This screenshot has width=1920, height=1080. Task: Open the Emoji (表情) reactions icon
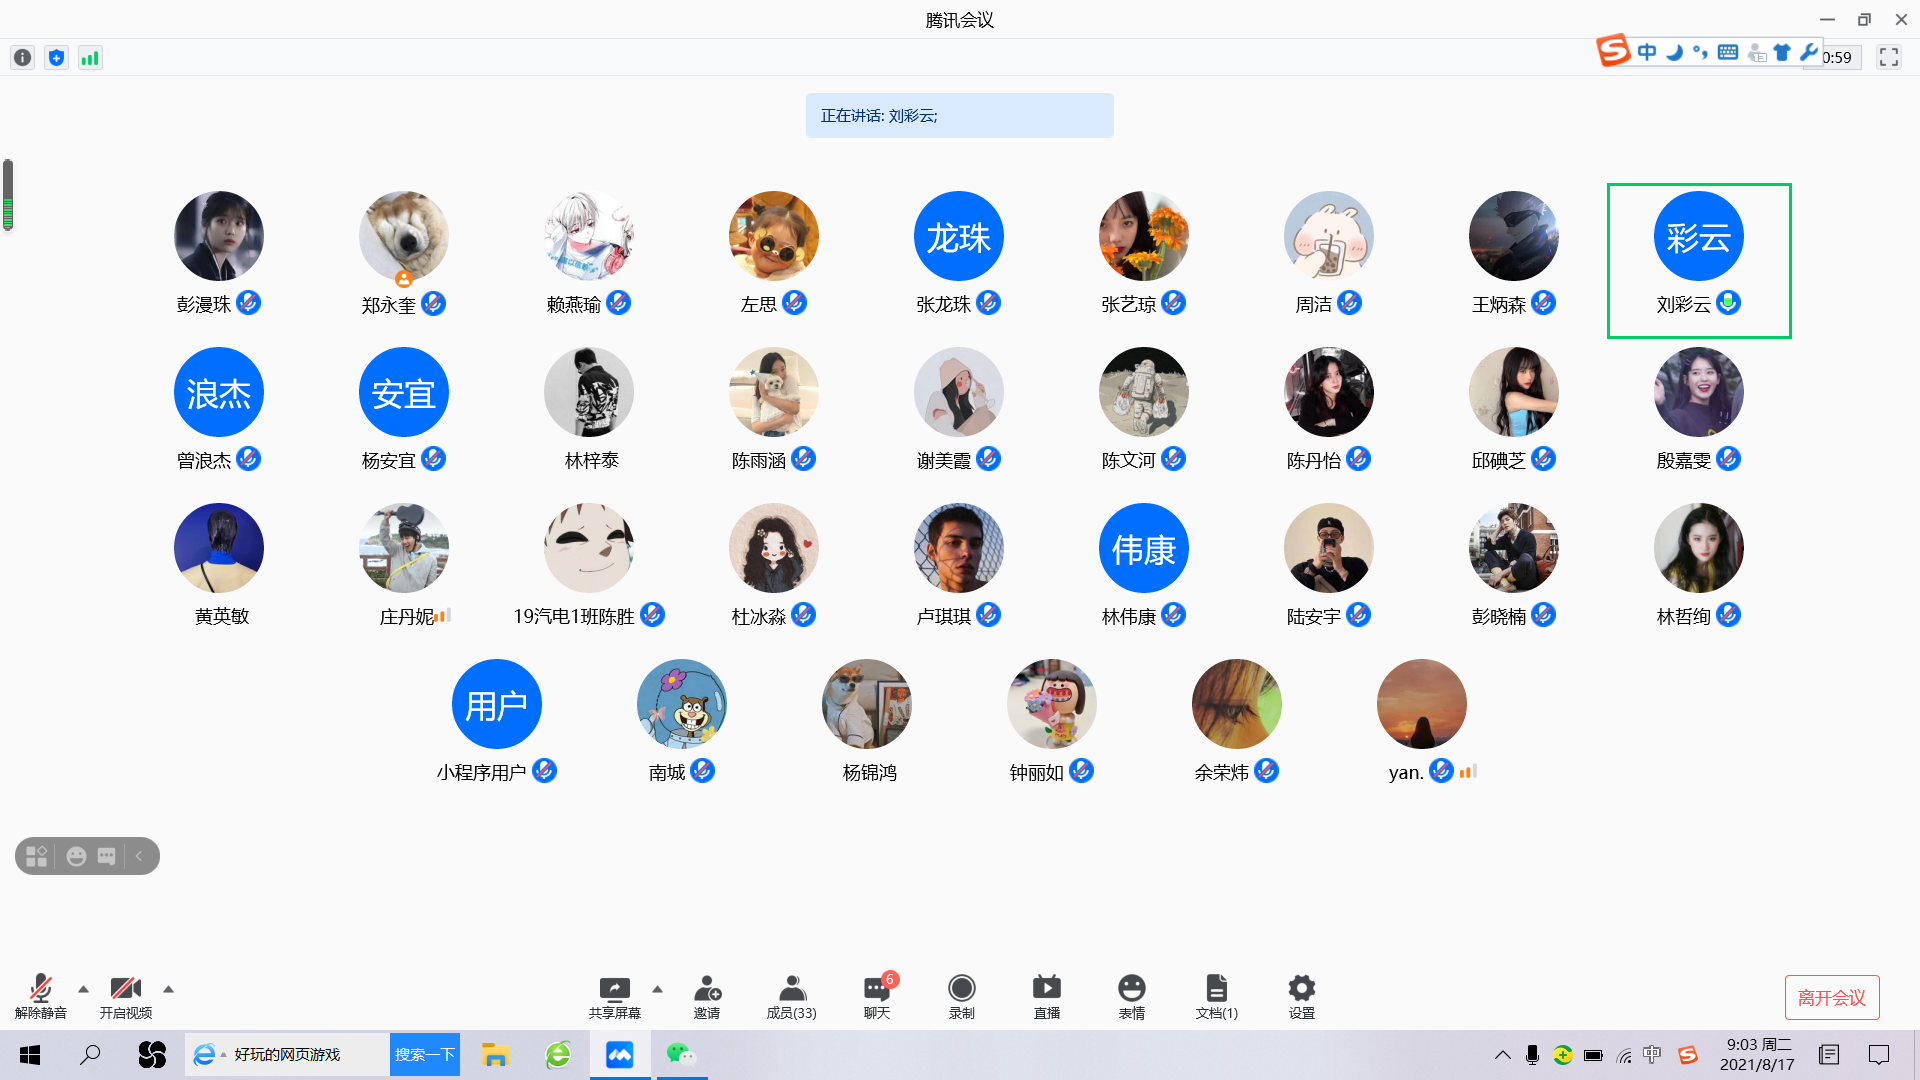(1131, 996)
